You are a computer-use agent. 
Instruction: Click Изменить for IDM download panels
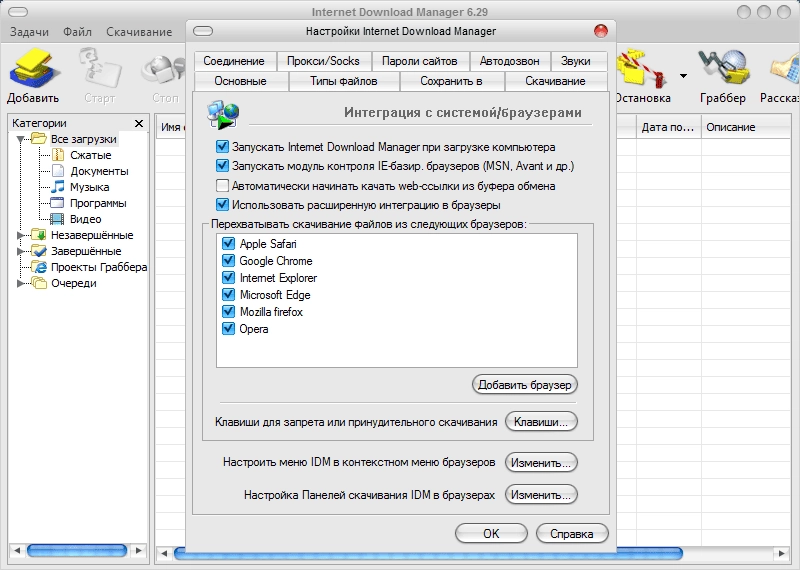(x=541, y=495)
